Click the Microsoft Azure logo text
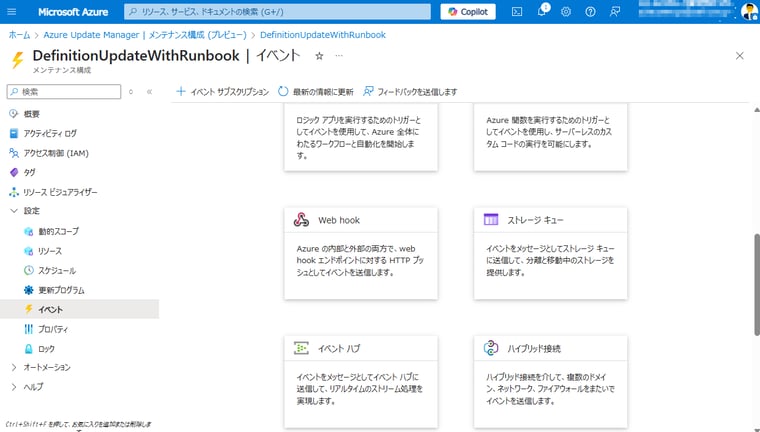The image size is (760, 432). 73,12
